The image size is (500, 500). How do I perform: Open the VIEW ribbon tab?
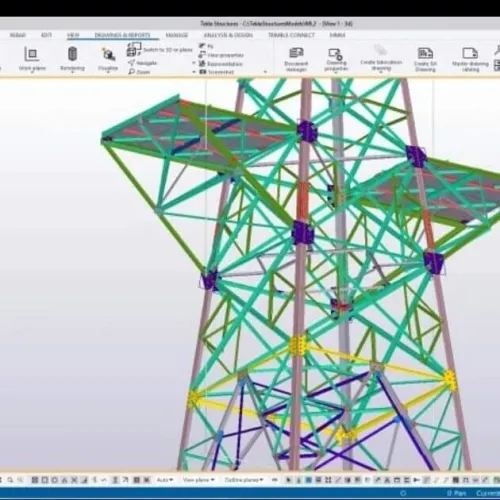pyautogui.click(x=73, y=35)
